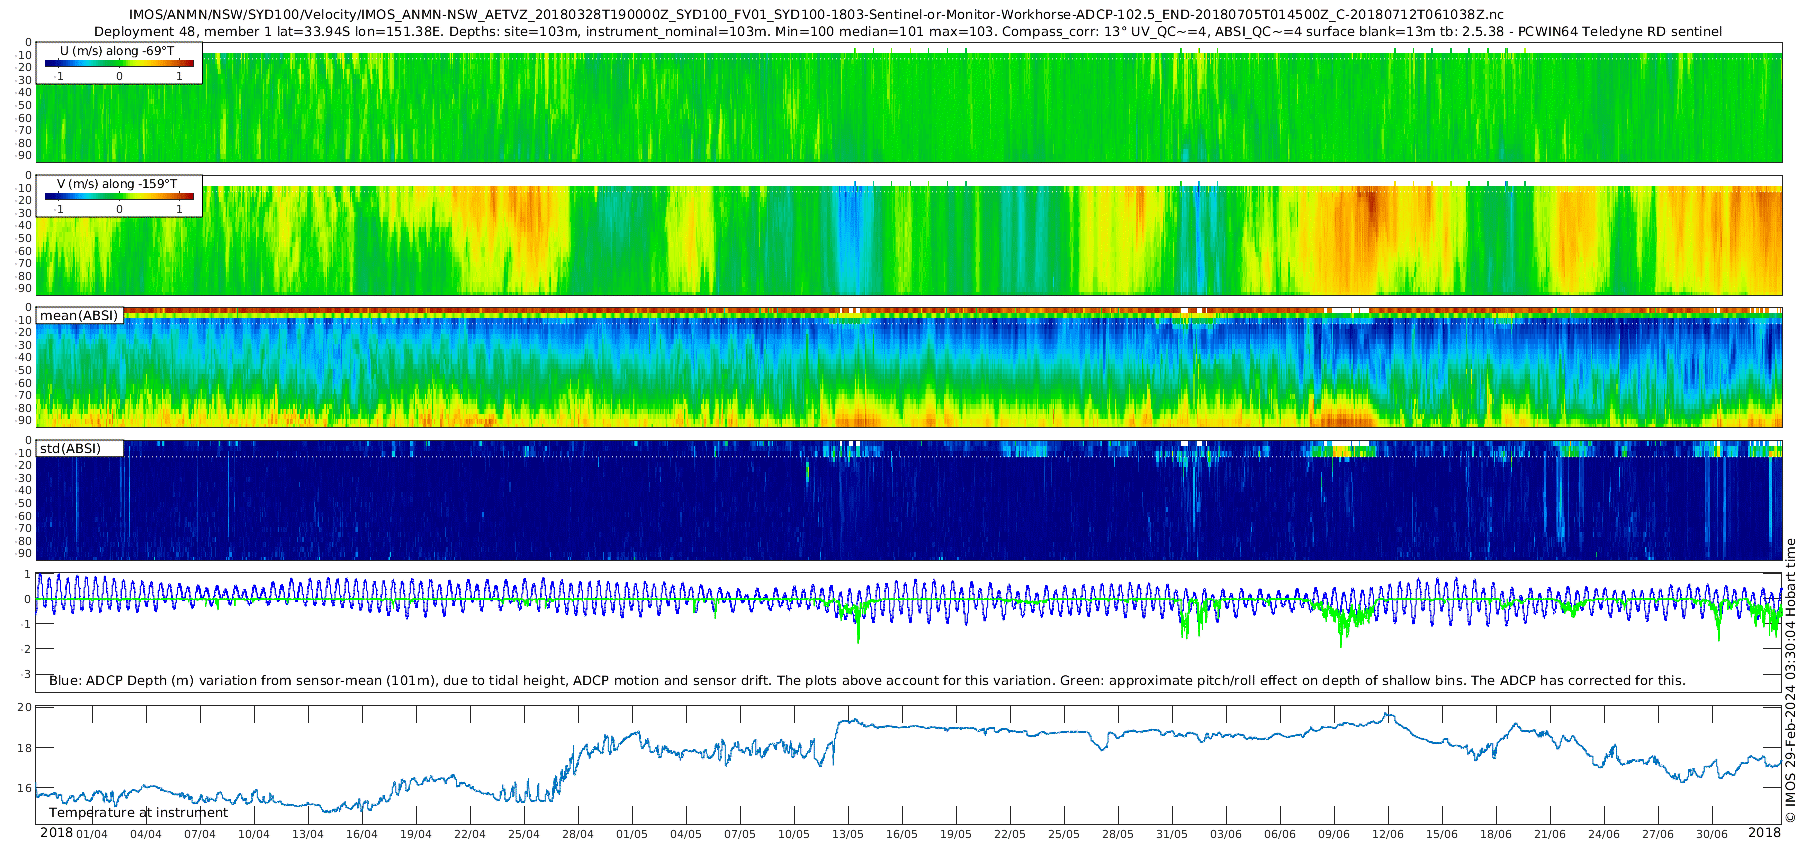Select the 01/04 date tick
This screenshot has width=1800, height=850.
[92, 835]
